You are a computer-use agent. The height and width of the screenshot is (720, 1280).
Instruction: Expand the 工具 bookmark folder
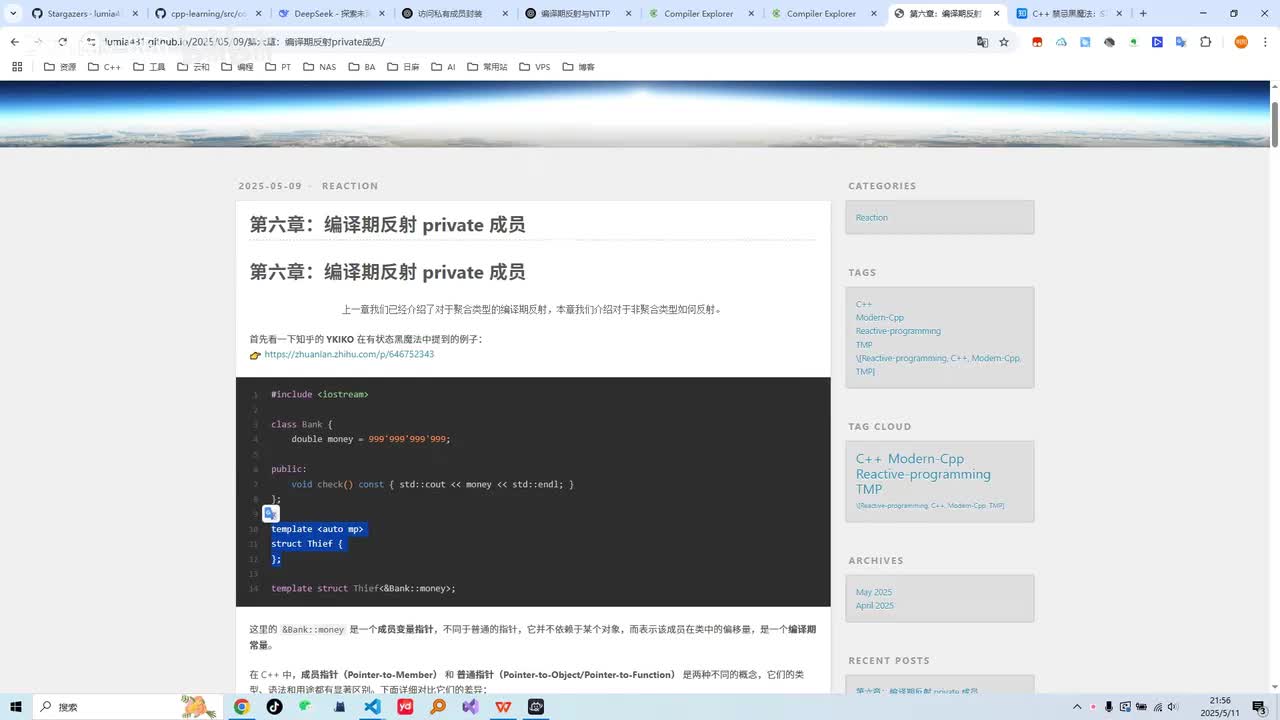pos(149,67)
